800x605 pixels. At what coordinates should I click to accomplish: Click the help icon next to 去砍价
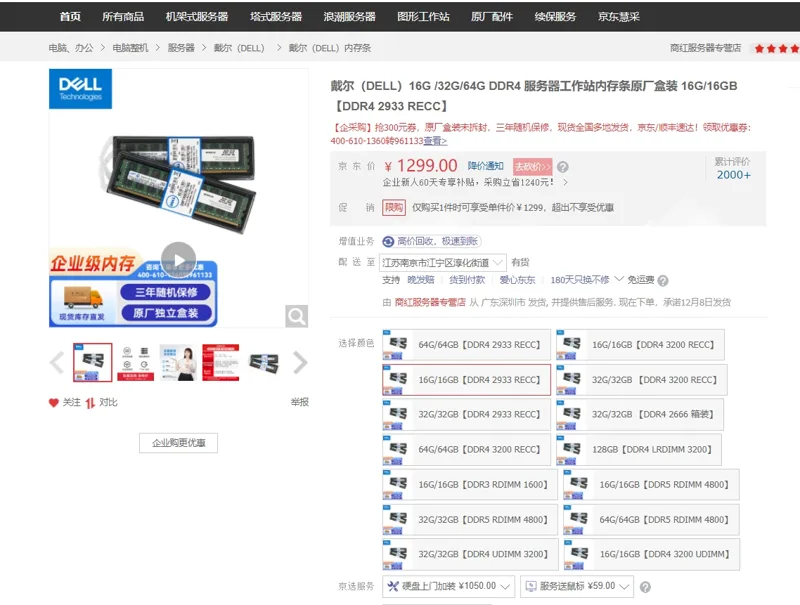click(x=562, y=167)
